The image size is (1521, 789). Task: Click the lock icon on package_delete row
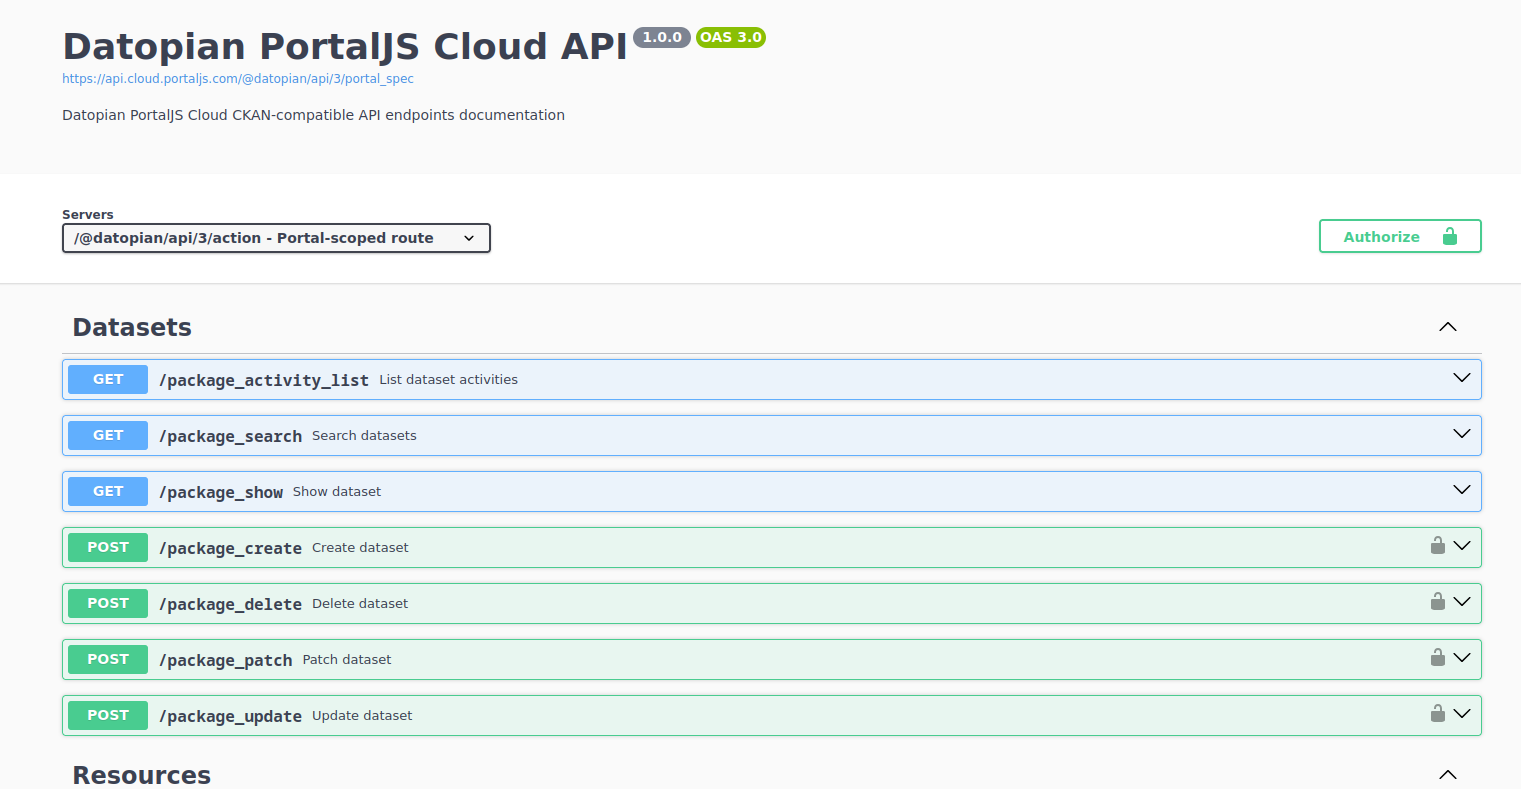(x=1437, y=602)
